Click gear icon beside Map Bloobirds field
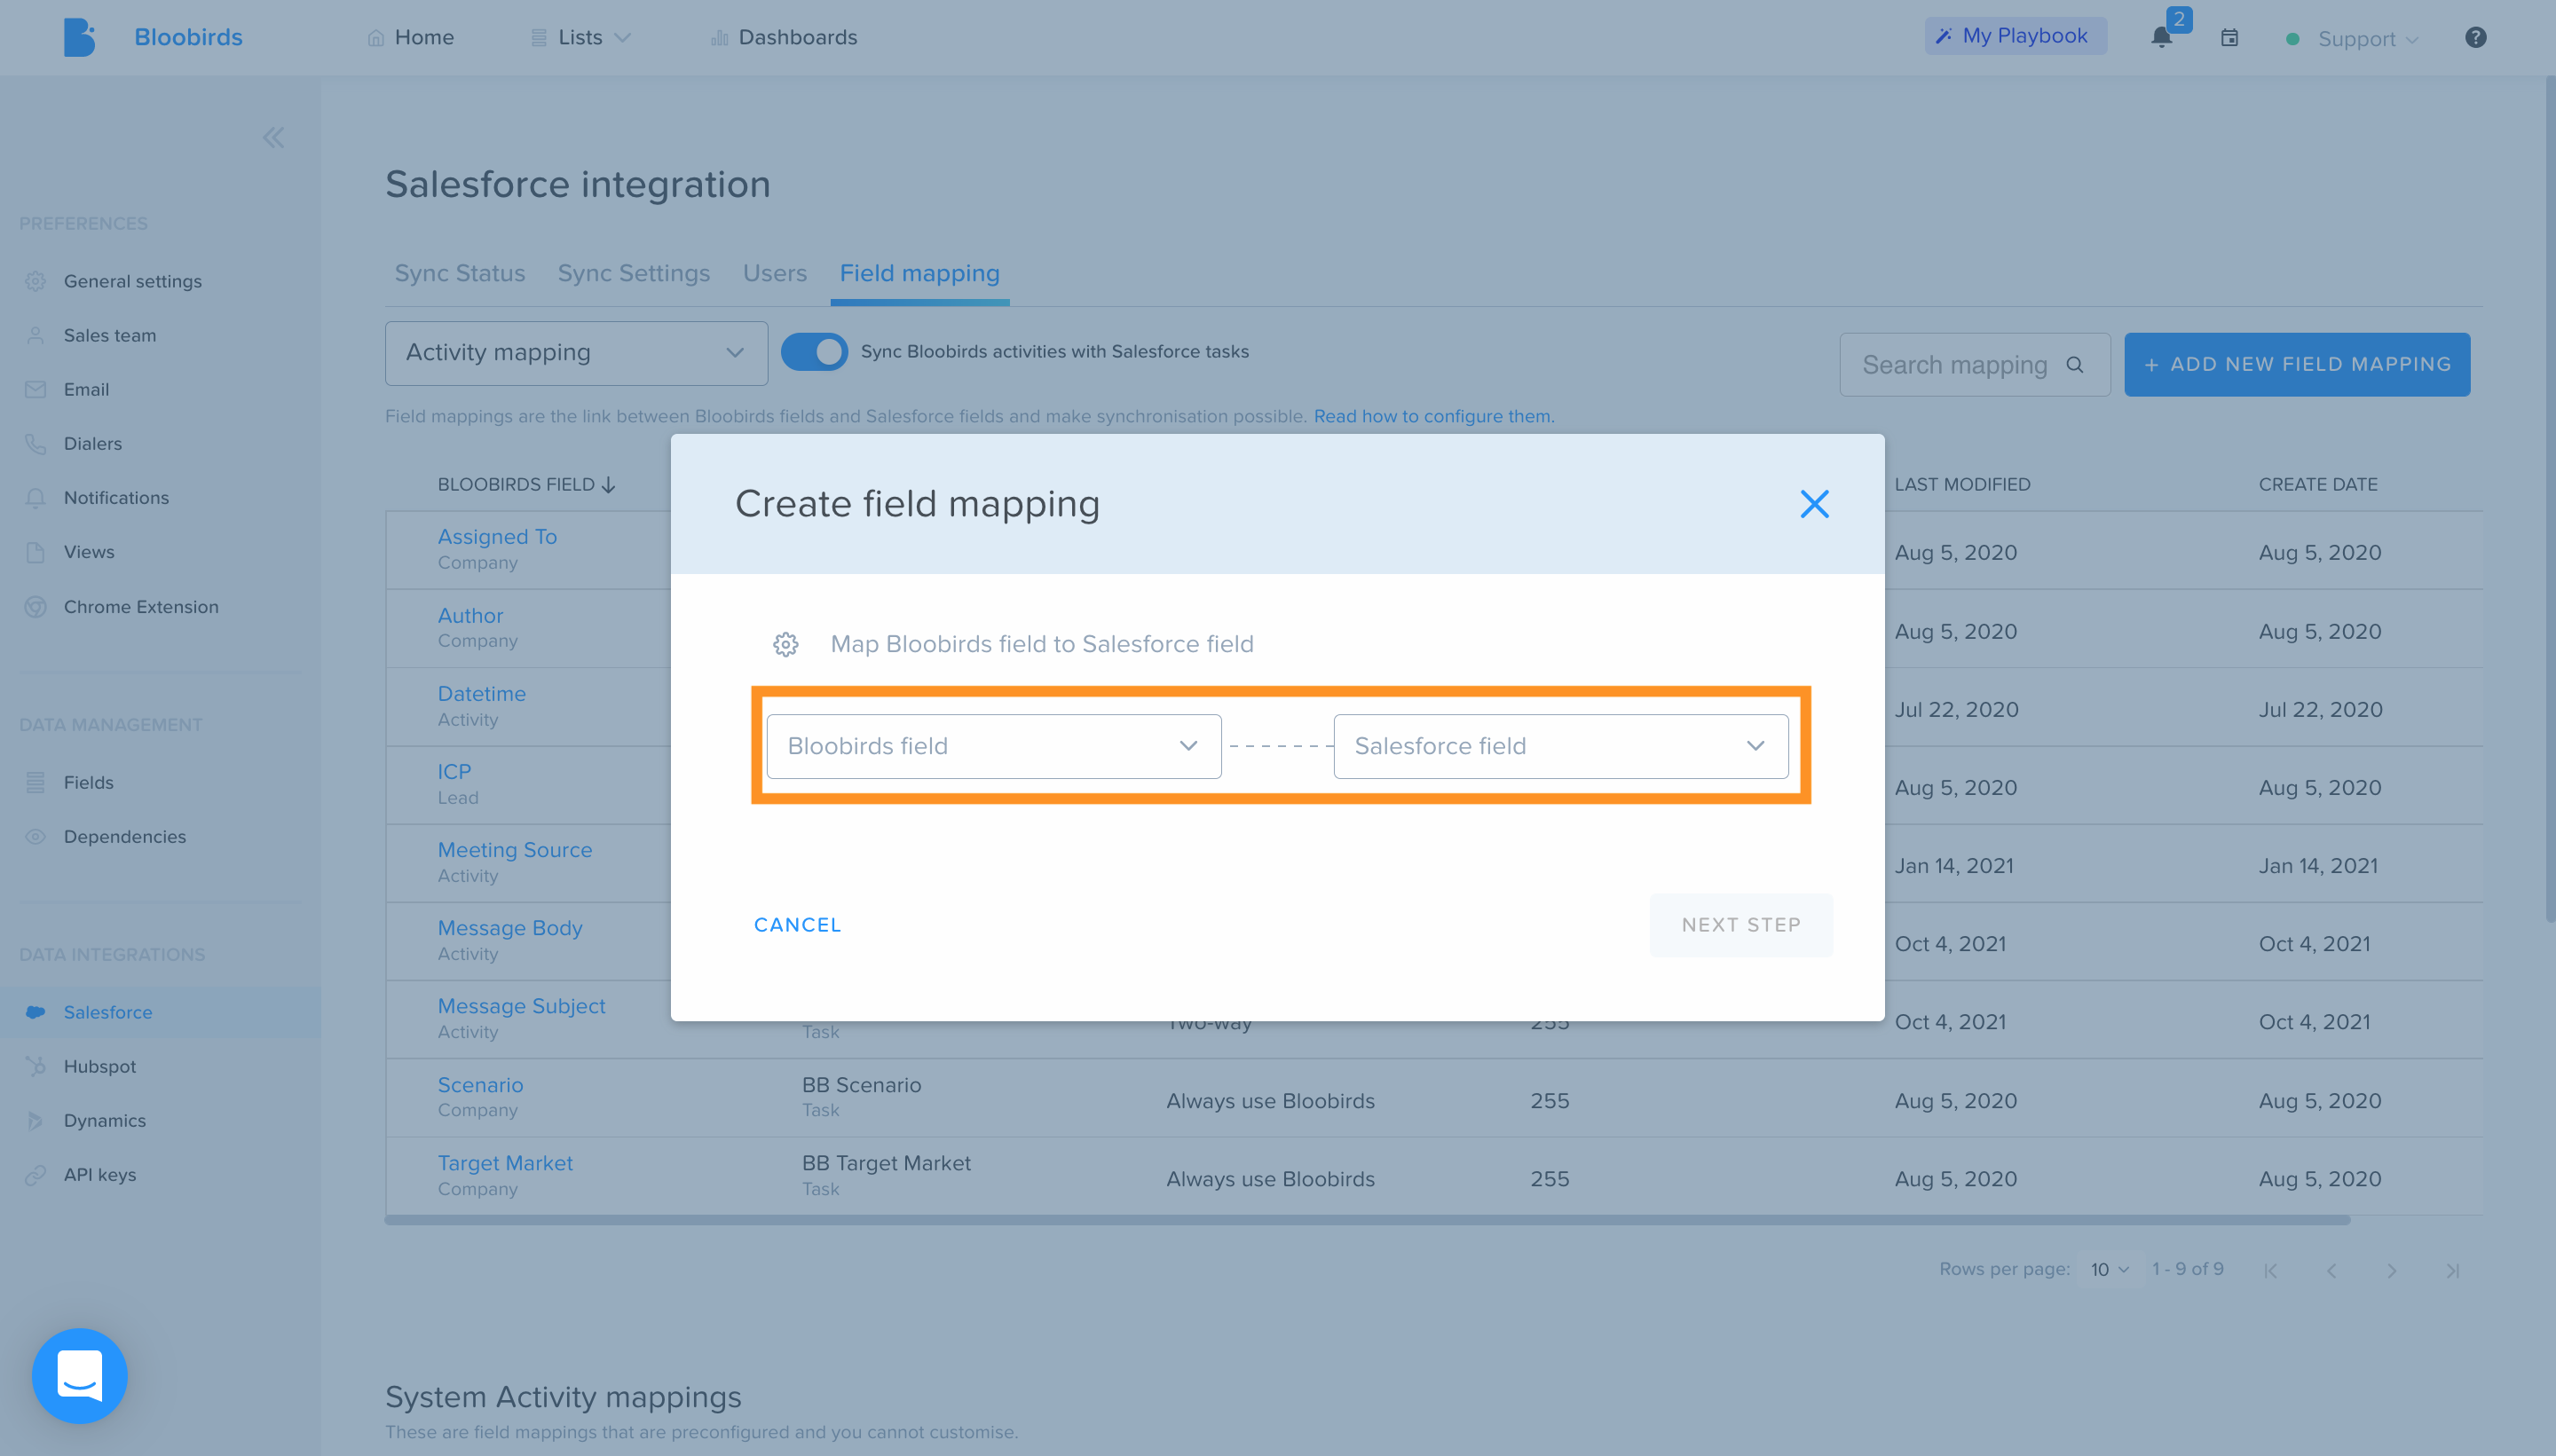The height and width of the screenshot is (1456, 2556). (x=786, y=644)
